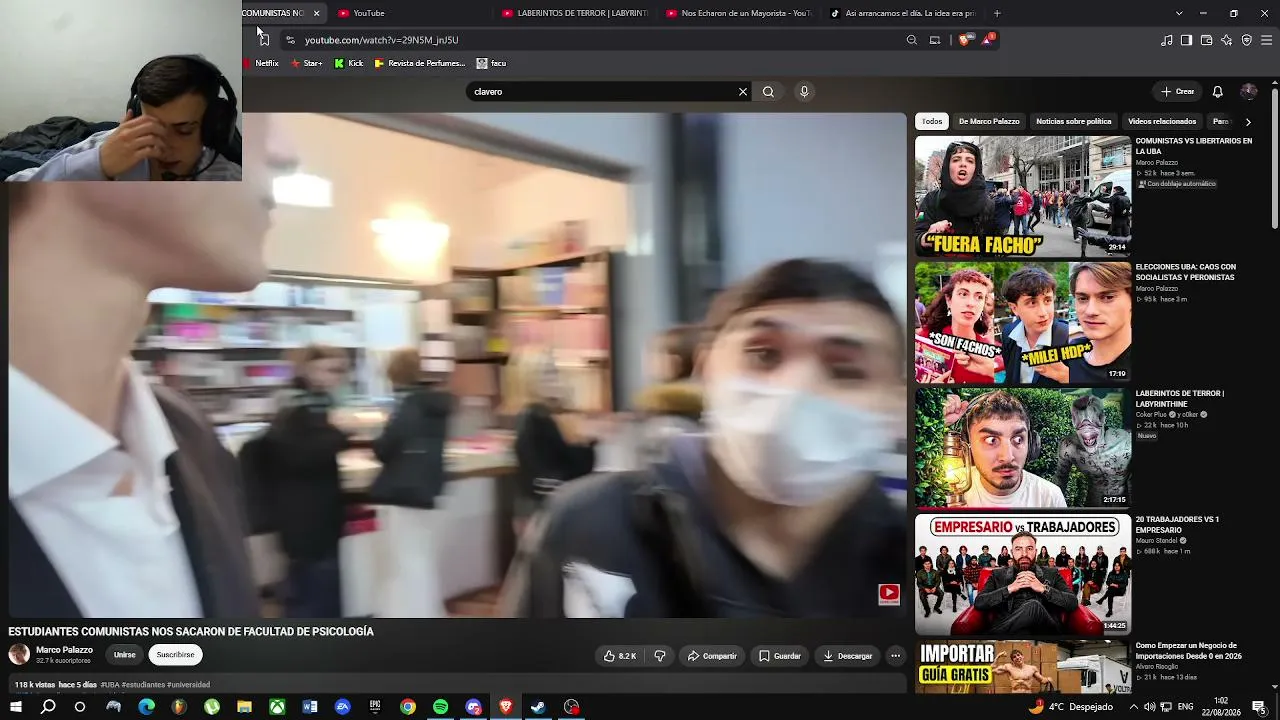Show more filter chips with right arrow
This screenshot has width=1280, height=720.
pos(1248,122)
